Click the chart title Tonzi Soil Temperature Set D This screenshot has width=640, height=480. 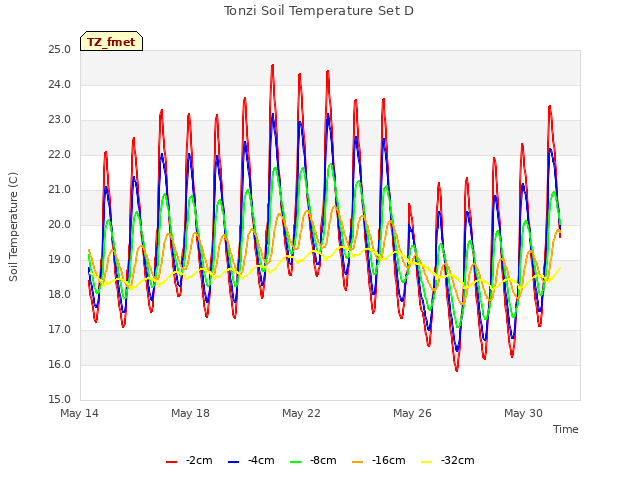(319, 11)
